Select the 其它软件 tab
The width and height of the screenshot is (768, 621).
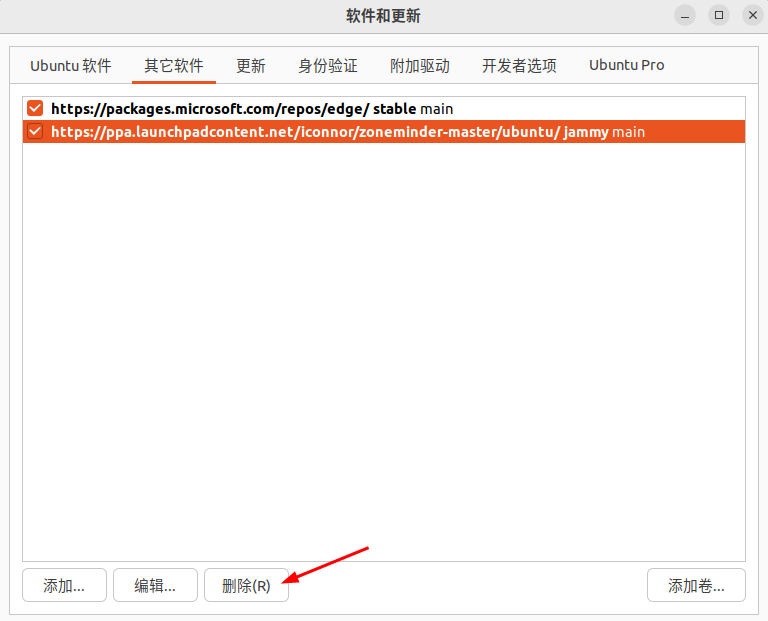pos(174,66)
